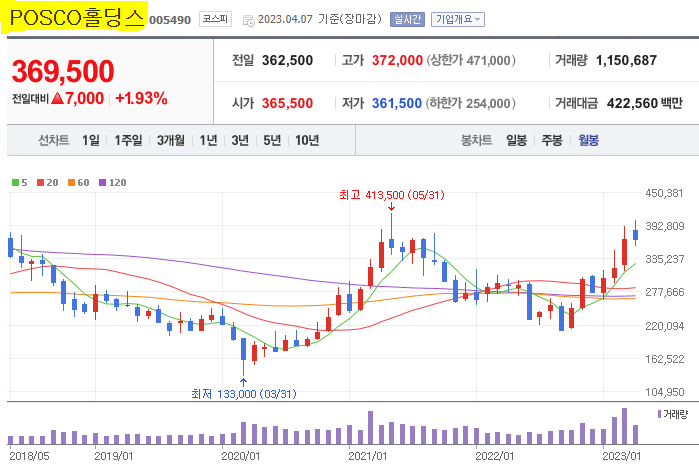Open the 기업개요 dropdown

(457, 19)
